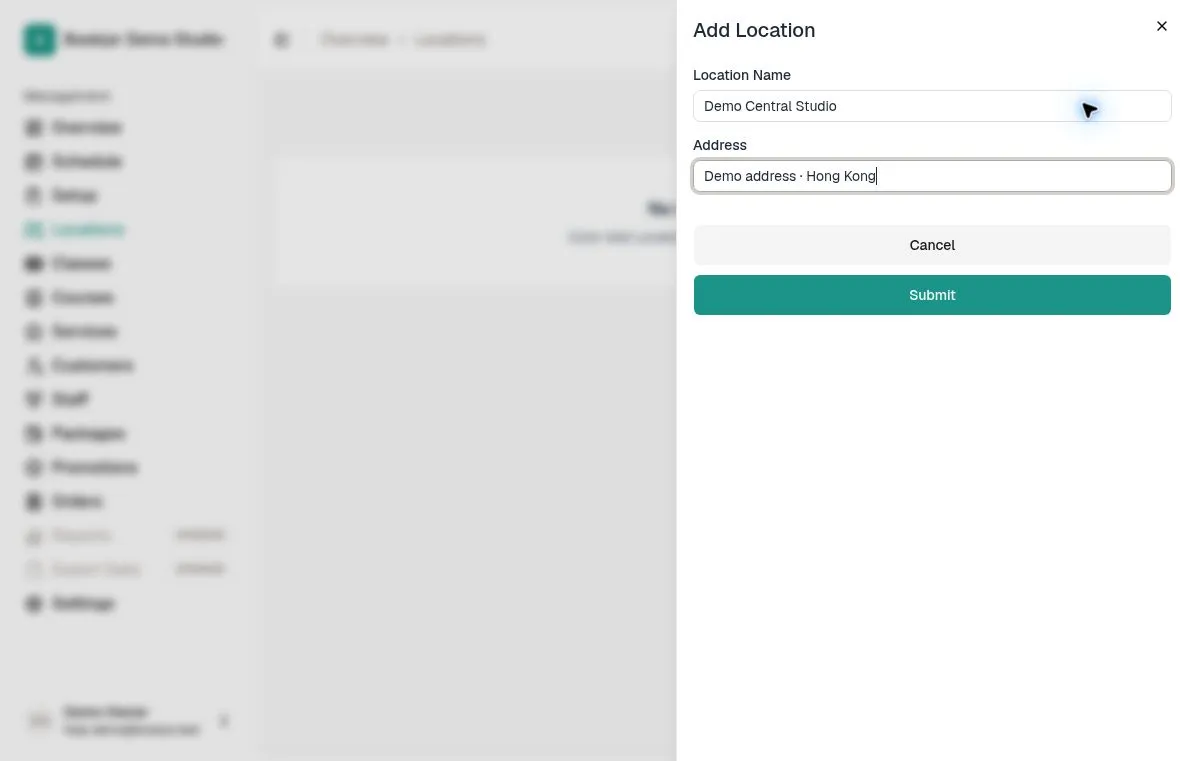
Task: Open Overview in the blurred sidebar
Action: tap(73, 127)
